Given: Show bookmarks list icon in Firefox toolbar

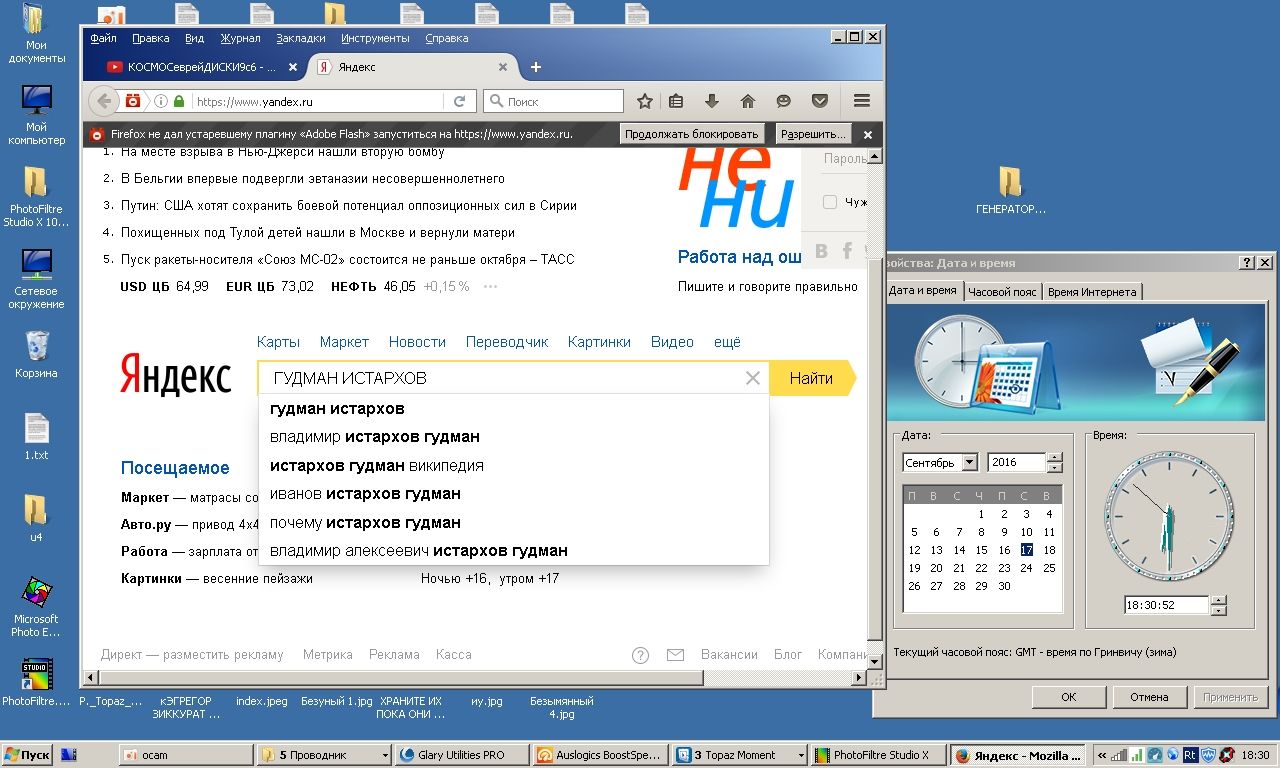Looking at the screenshot, I should [676, 101].
